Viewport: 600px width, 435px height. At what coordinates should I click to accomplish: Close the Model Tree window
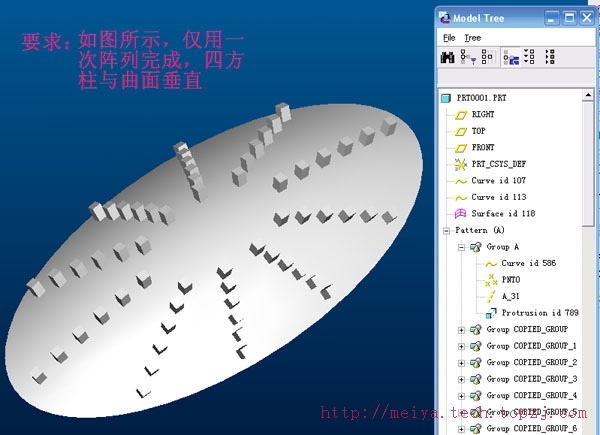(587, 18)
